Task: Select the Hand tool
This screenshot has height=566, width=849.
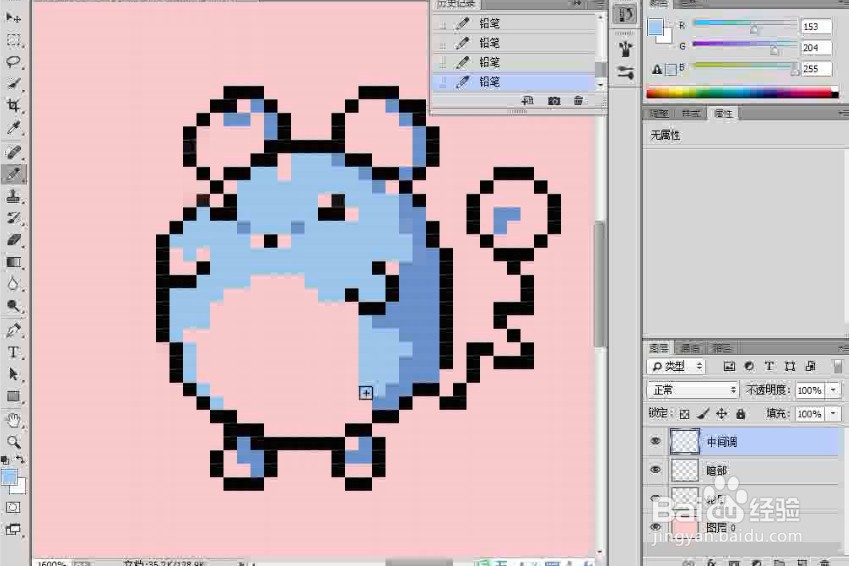Action: pos(13,419)
